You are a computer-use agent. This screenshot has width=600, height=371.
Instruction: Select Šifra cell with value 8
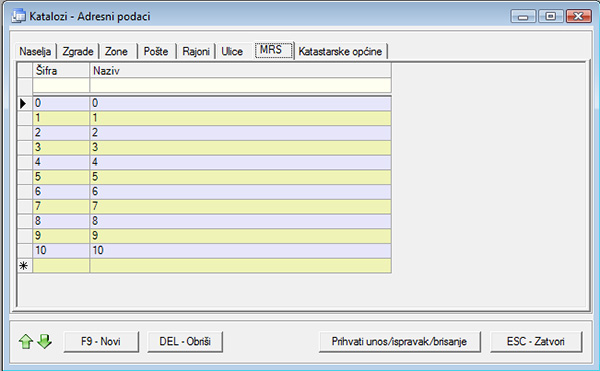(x=61, y=221)
